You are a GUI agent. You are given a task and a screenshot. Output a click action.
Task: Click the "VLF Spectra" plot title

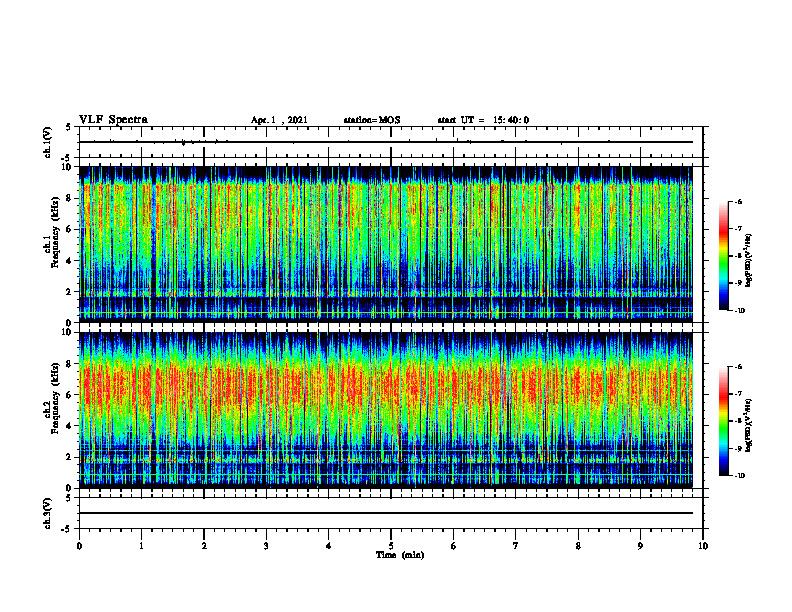click(113, 120)
